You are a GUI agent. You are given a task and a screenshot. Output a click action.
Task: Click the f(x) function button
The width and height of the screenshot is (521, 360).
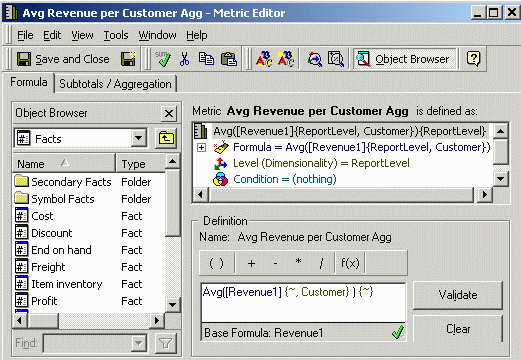click(350, 263)
